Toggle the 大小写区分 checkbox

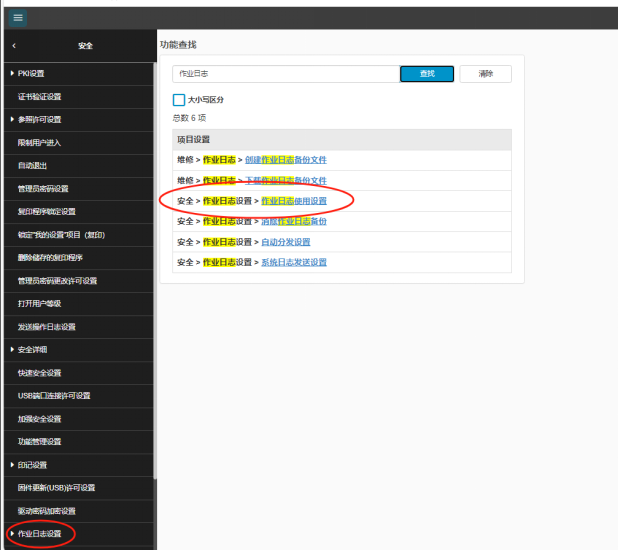(x=179, y=100)
